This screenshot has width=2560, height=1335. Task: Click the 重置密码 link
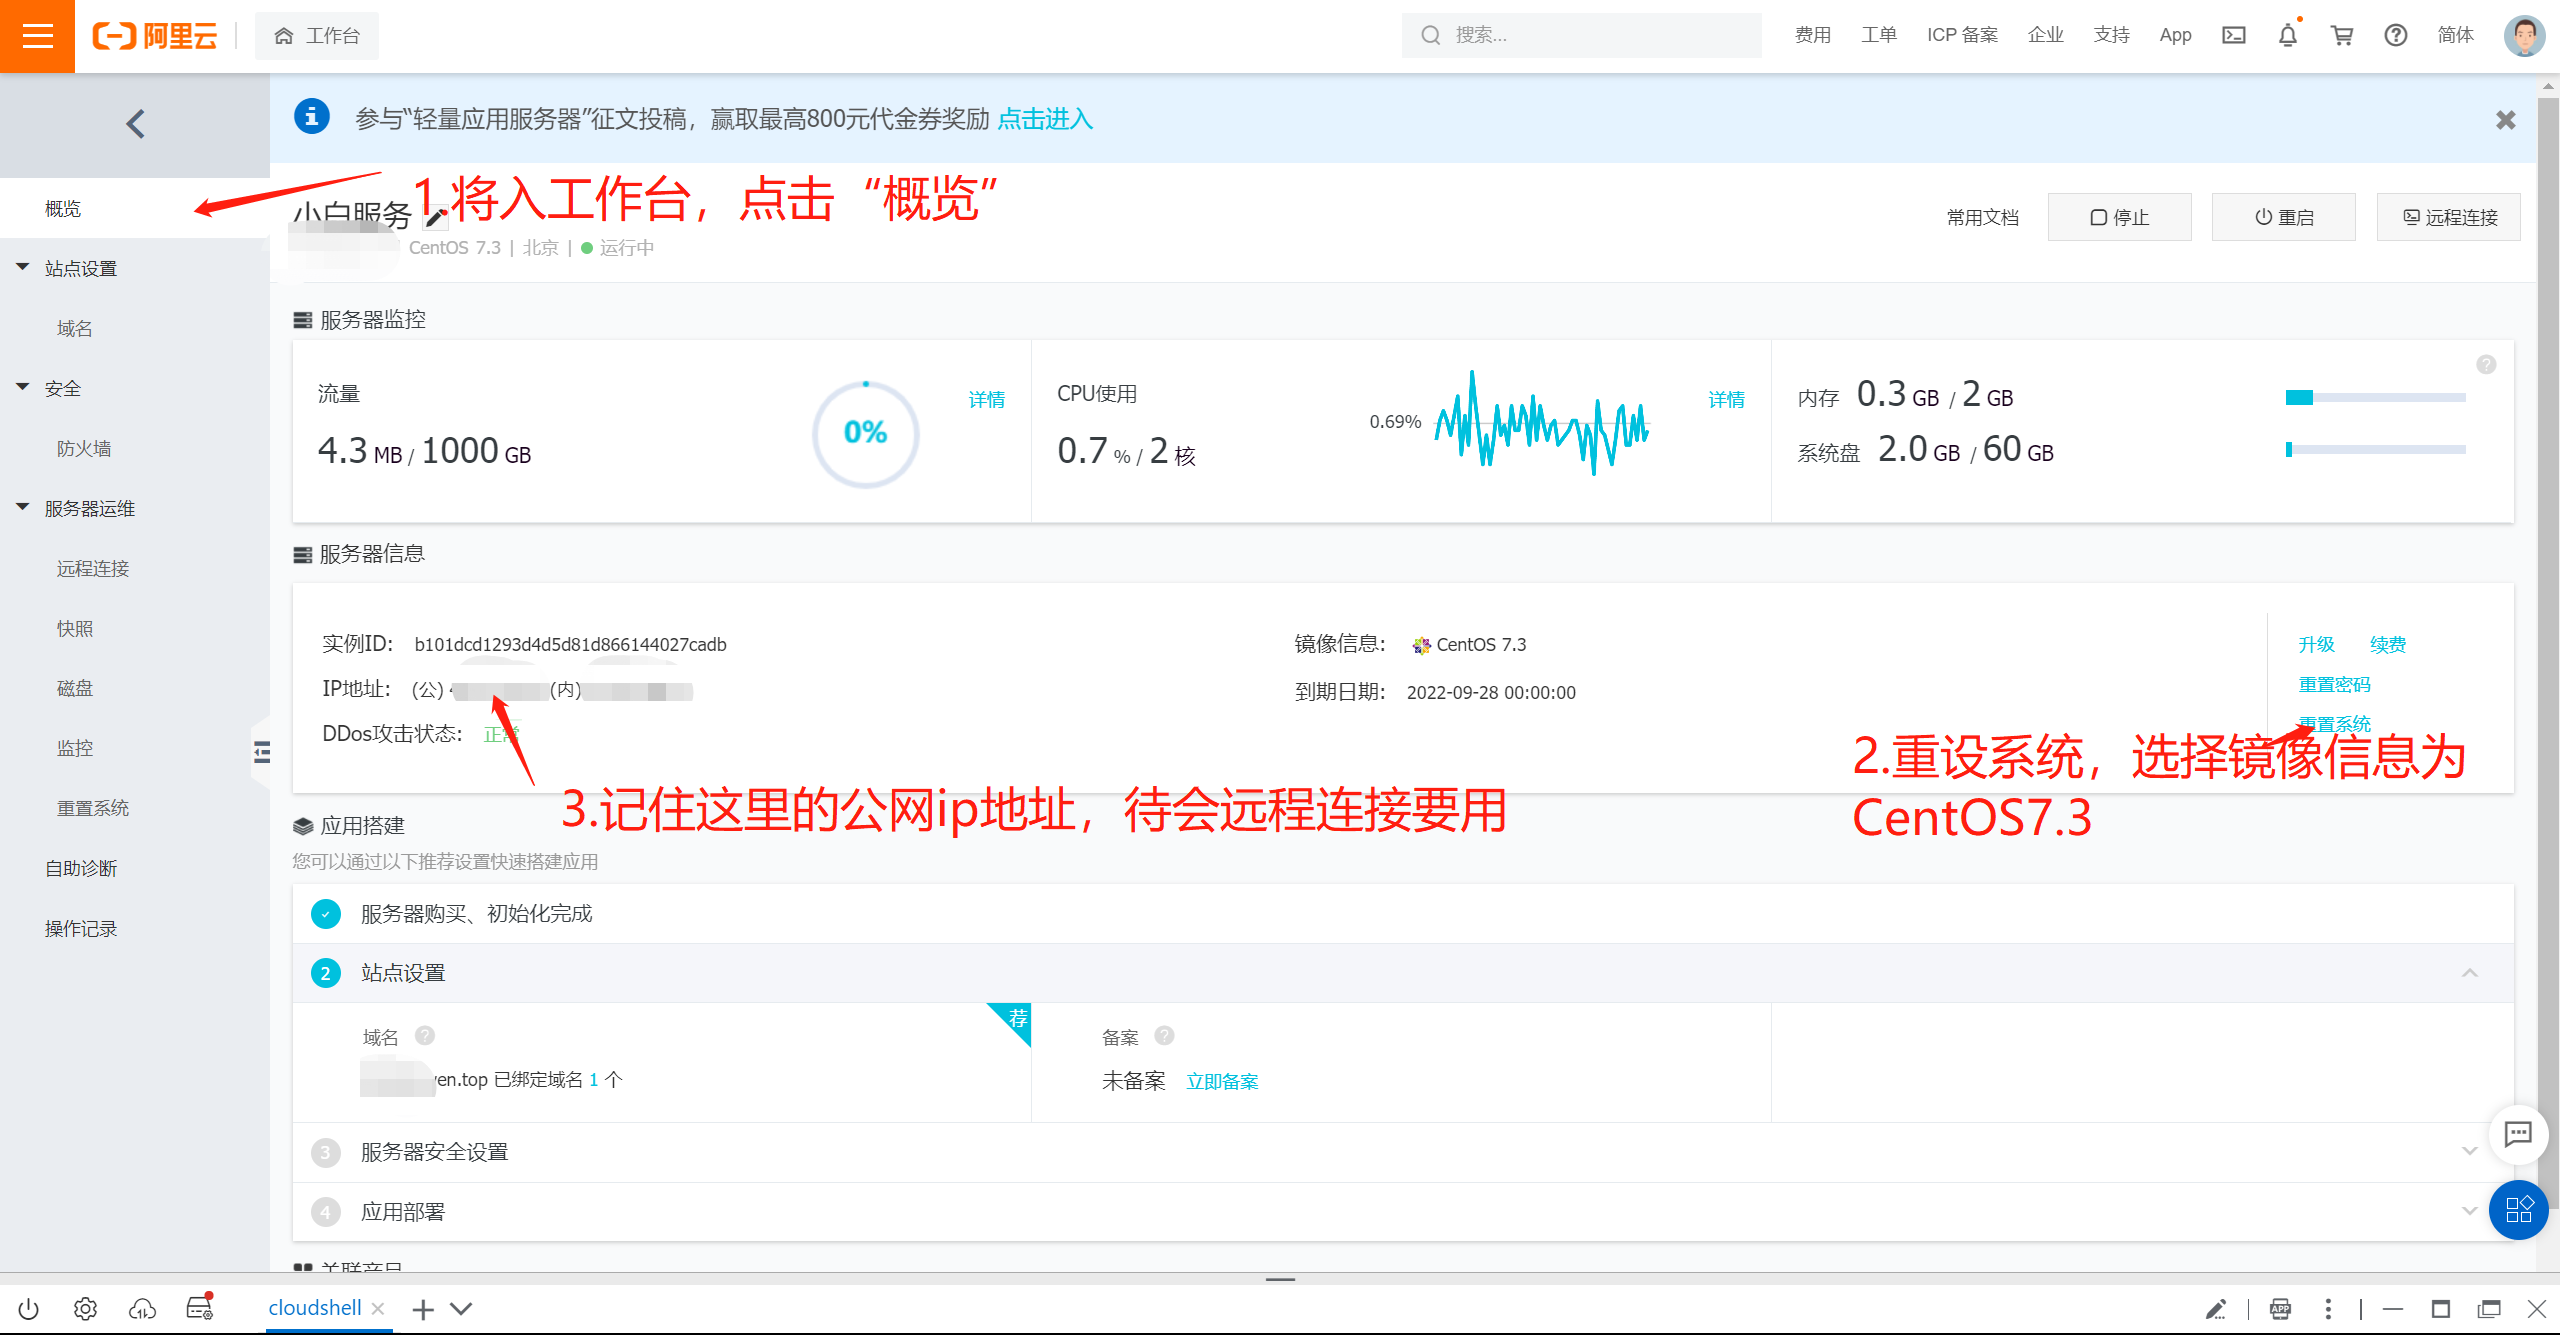coord(2334,684)
